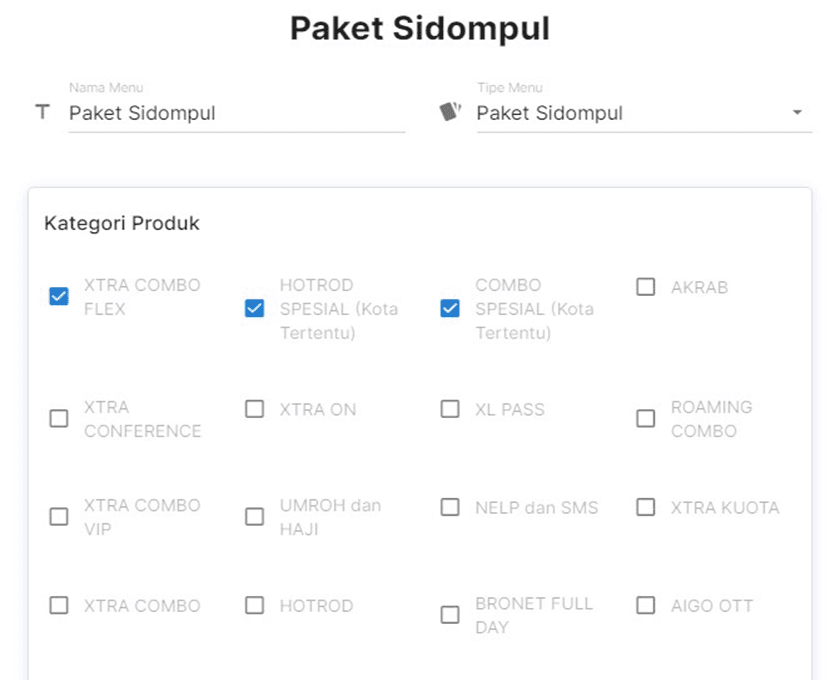Enable the AIGO OTT checkbox

tap(646, 605)
